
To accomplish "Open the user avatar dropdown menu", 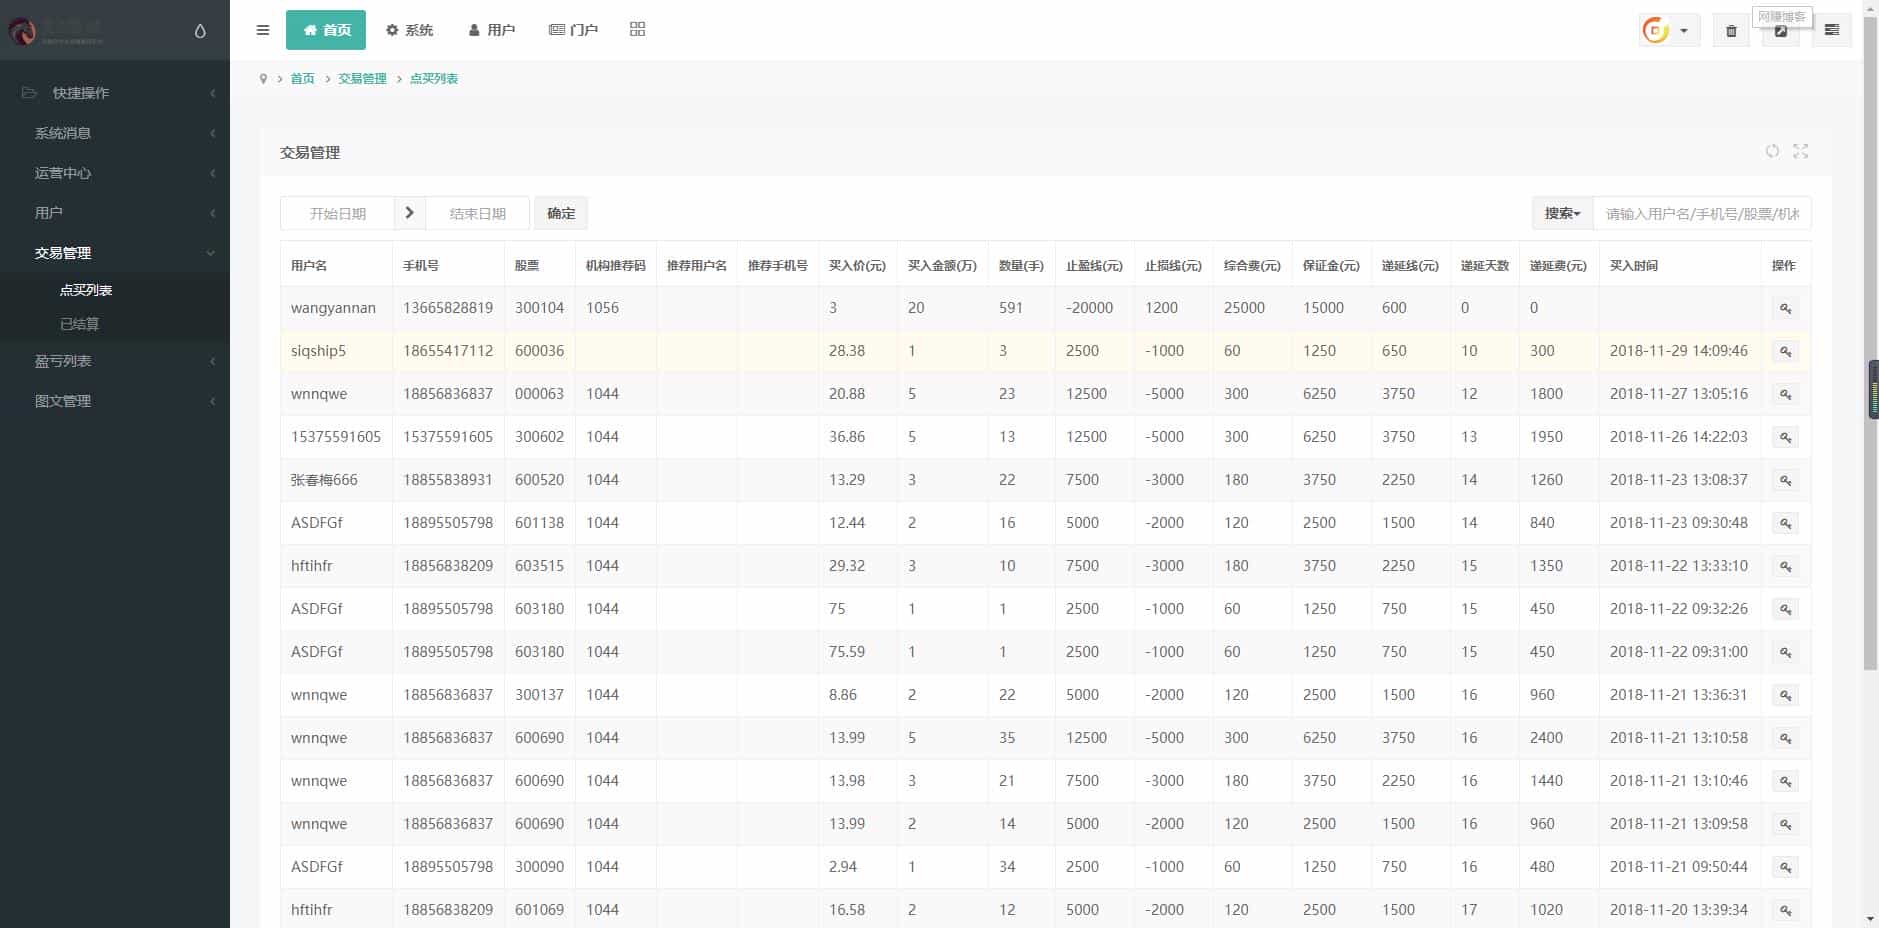I will (x=1668, y=31).
